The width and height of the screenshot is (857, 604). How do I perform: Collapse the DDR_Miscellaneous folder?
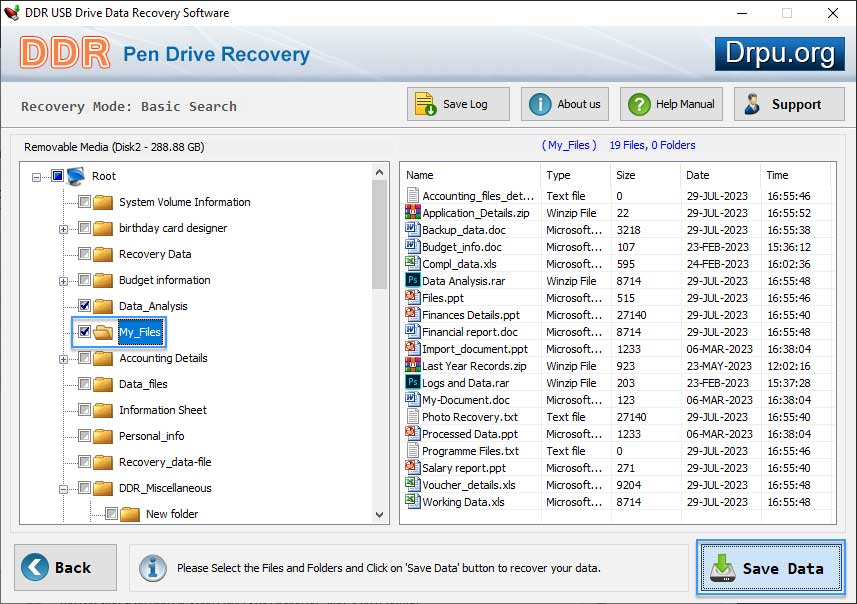(x=63, y=489)
